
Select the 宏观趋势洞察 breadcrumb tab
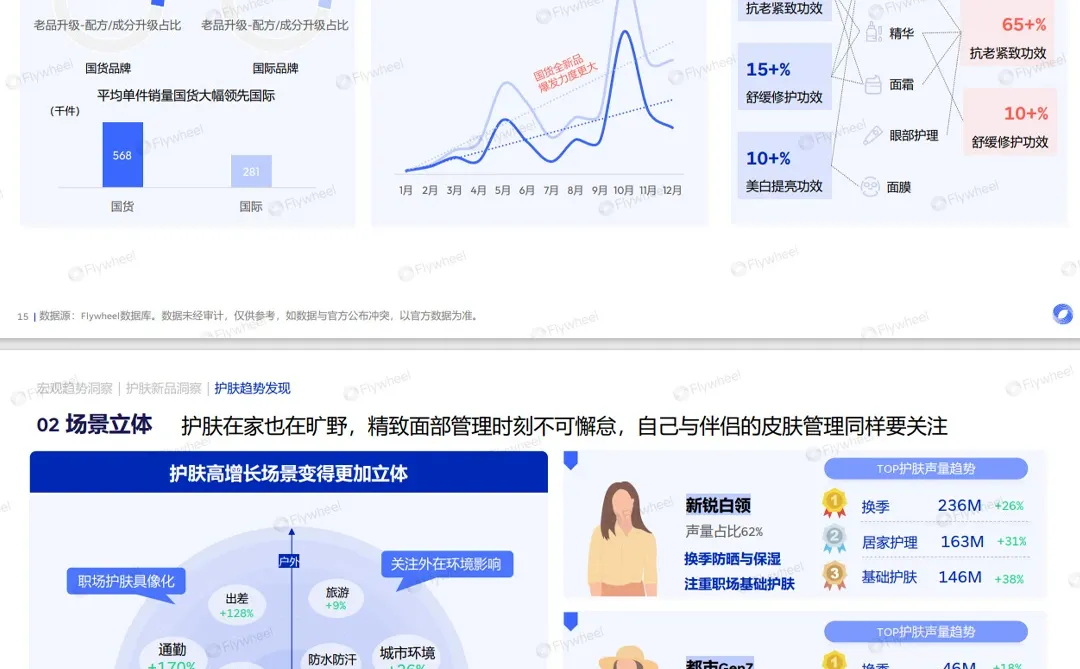[74, 389]
